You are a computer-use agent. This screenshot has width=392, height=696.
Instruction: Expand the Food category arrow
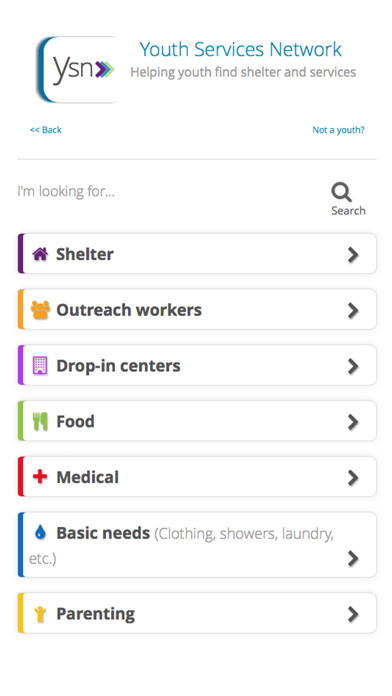tap(353, 422)
